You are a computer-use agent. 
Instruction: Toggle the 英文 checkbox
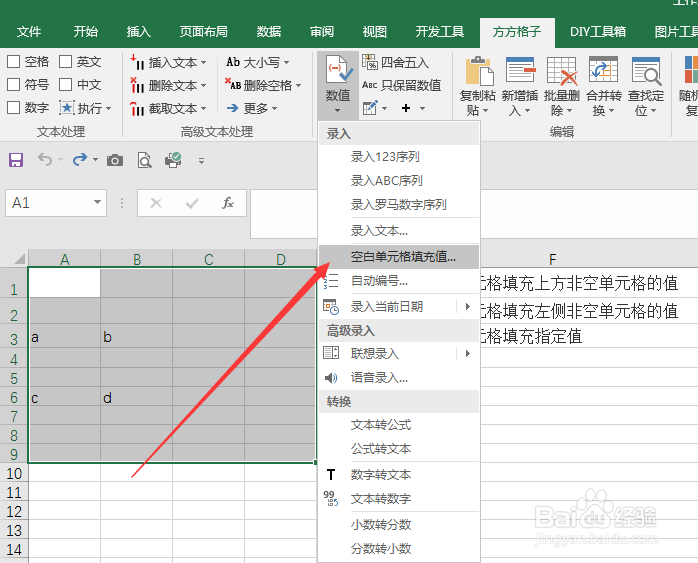(65, 61)
